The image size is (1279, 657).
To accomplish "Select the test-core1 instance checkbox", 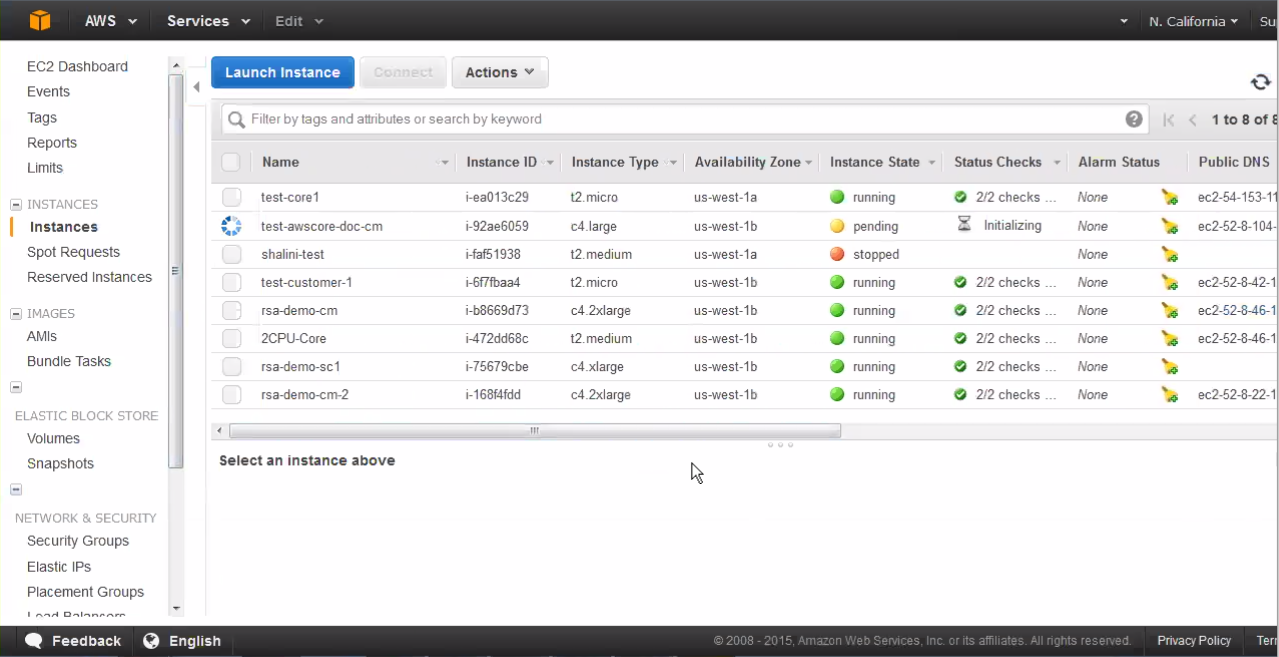I will [232, 197].
